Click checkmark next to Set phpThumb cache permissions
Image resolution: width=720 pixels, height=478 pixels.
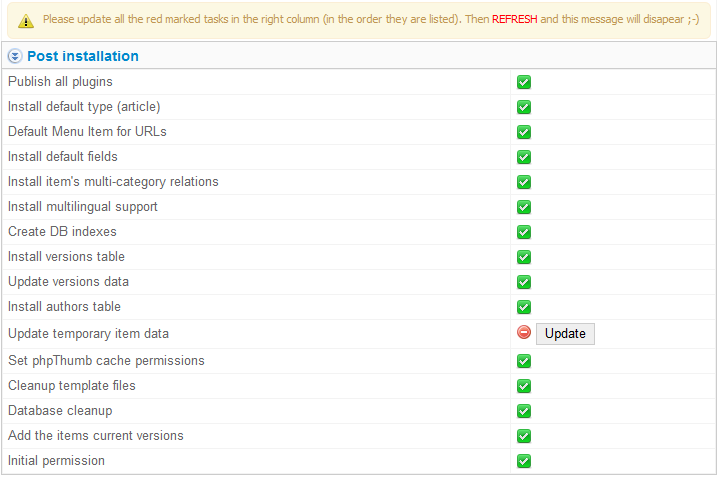click(x=523, y=361)
